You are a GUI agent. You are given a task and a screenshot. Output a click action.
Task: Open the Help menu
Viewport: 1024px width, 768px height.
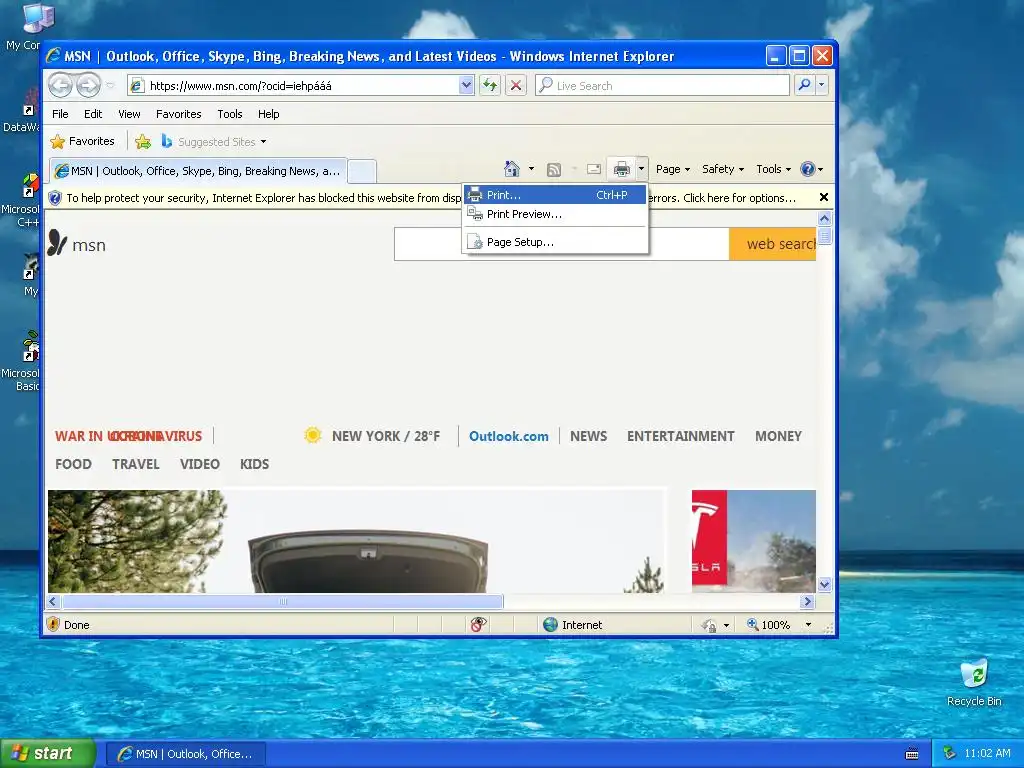268,114
